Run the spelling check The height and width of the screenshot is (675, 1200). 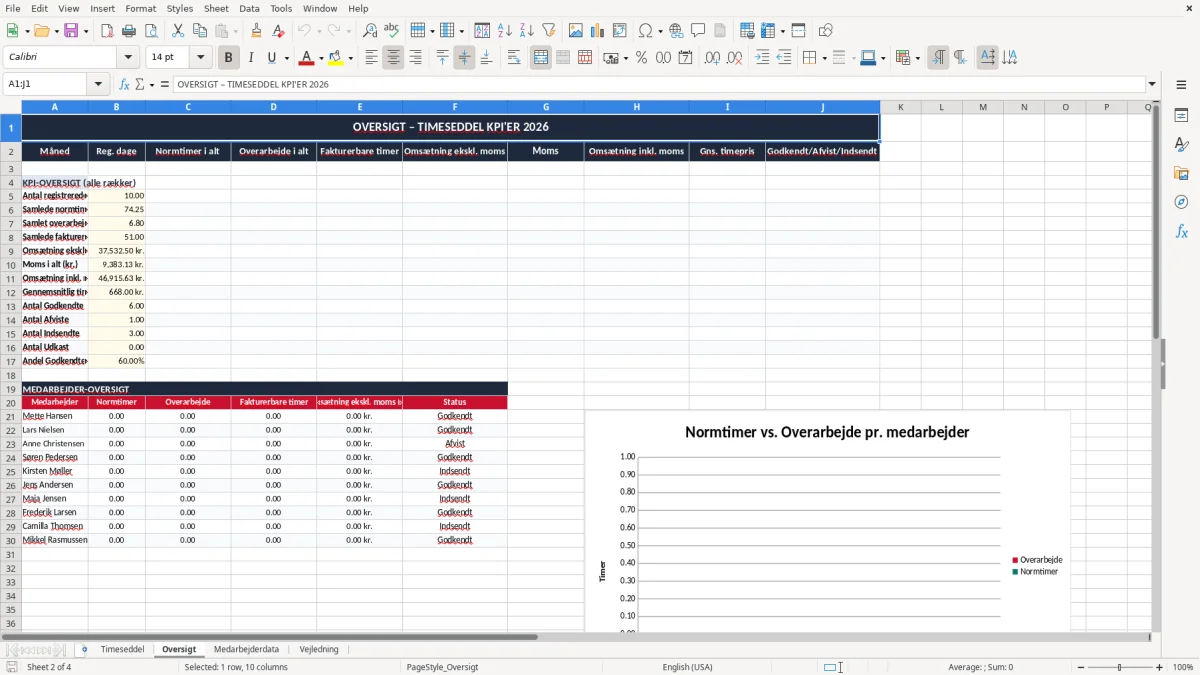[392, 31]
